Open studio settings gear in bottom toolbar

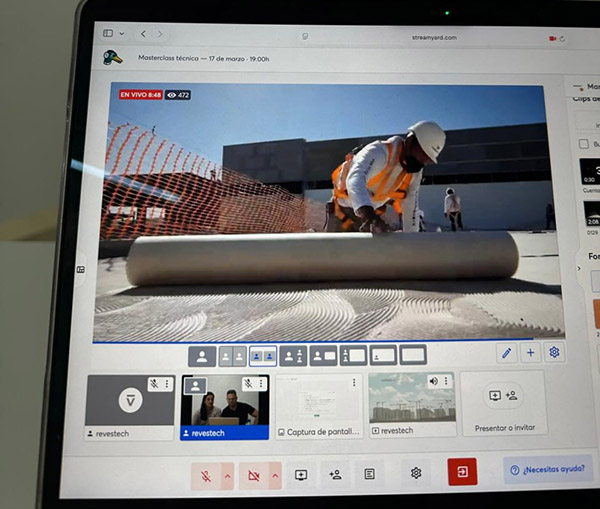[x=416, y=473]
